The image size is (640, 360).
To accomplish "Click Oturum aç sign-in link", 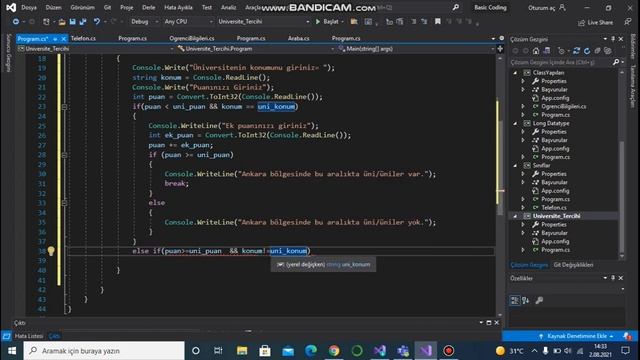I will 547,7.
